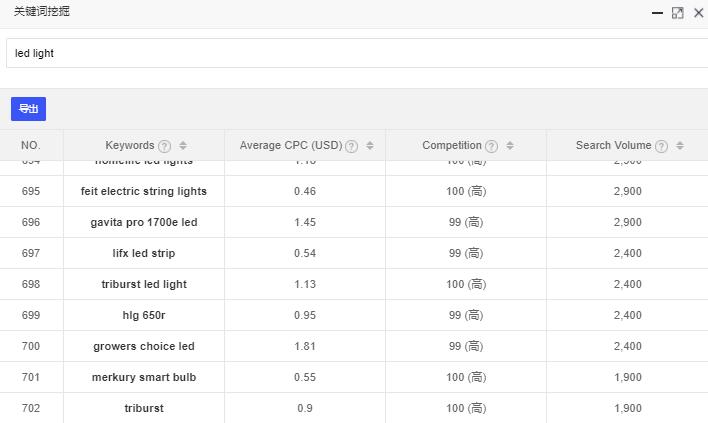
Task: Maximize the 关键词挖掘 panel
Action: (x=677, y=13)
